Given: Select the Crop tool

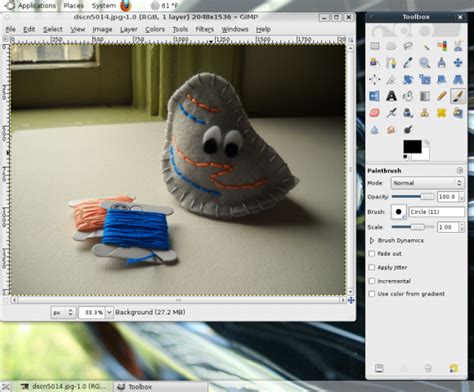Looking at the screenshot, I should point(391,79).
